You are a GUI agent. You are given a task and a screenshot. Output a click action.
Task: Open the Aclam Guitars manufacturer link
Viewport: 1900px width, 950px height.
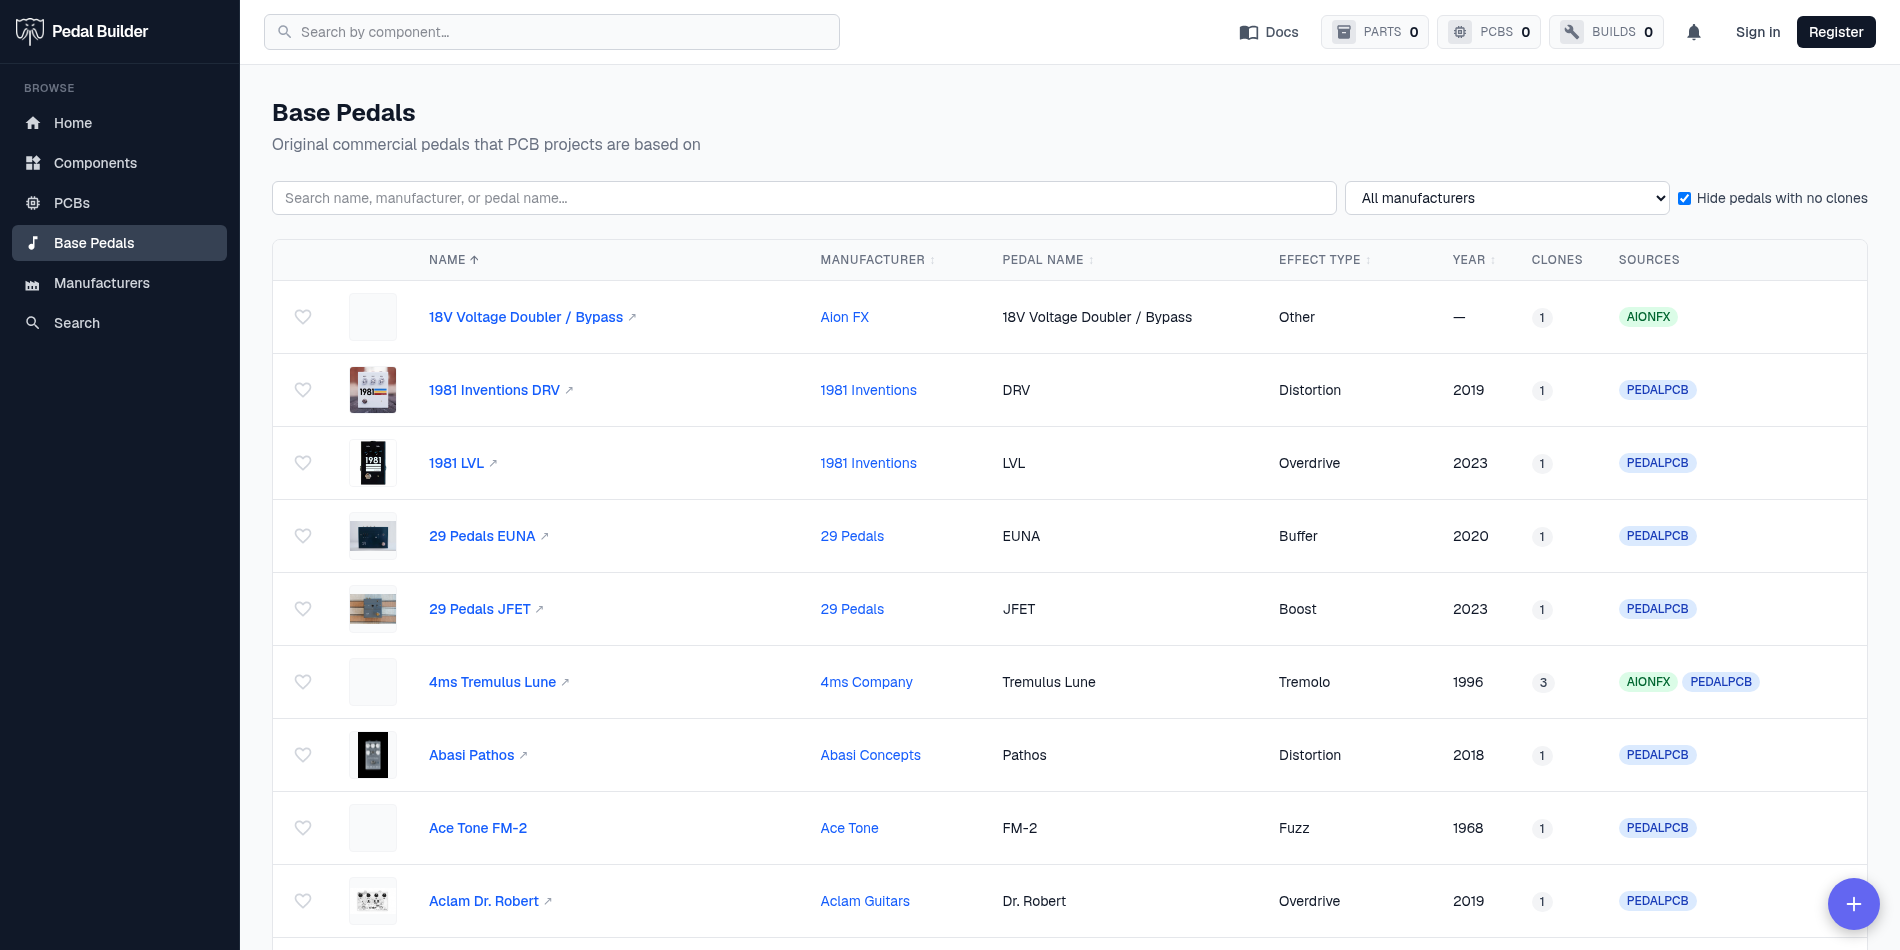pyautogui.click(x=865, y=901)
